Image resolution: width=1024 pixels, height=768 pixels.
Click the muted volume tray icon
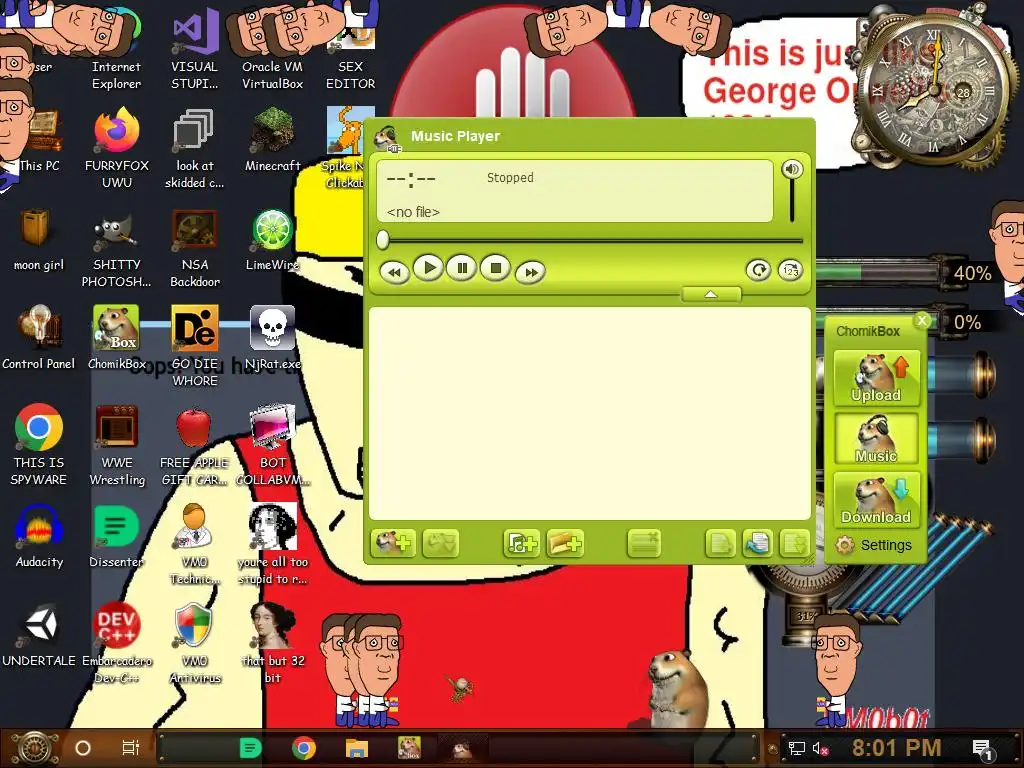pyautogui.click(x=820, y=748)
